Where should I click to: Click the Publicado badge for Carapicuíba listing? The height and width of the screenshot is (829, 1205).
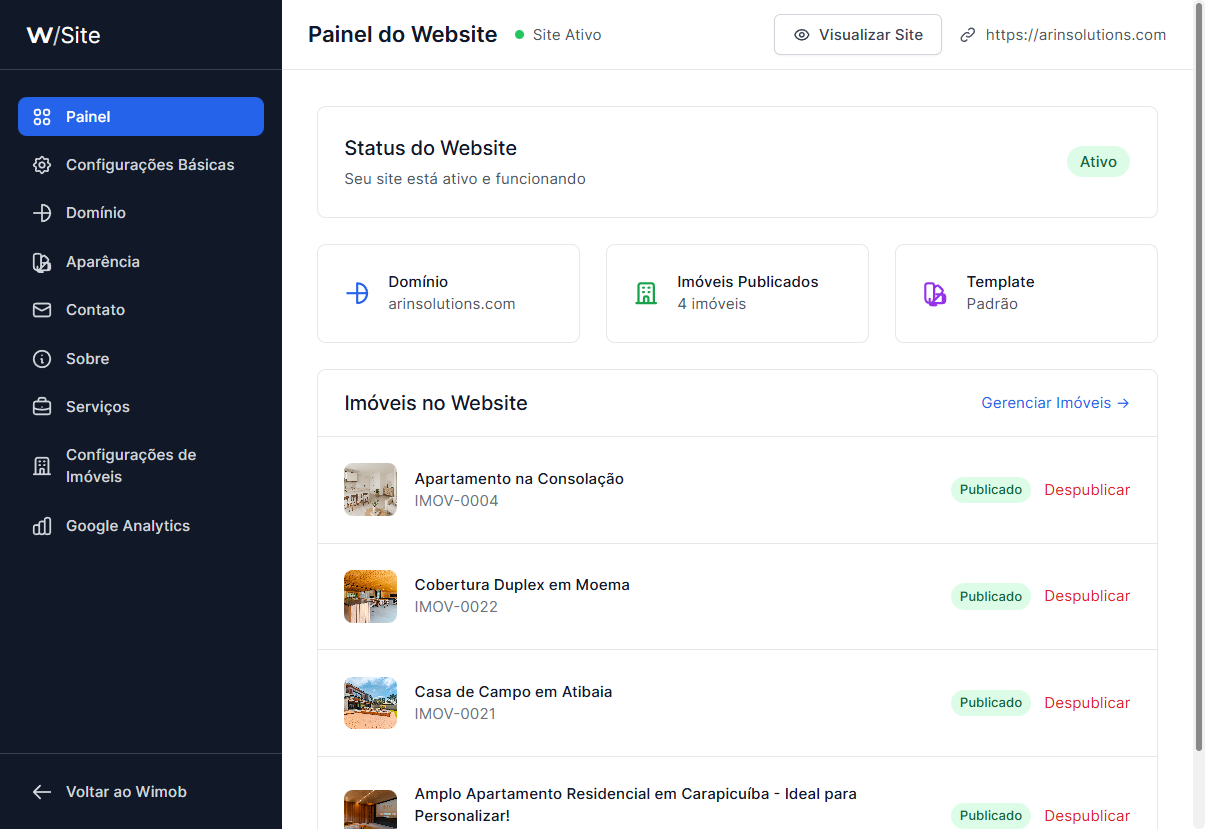(x=991, y=816)
